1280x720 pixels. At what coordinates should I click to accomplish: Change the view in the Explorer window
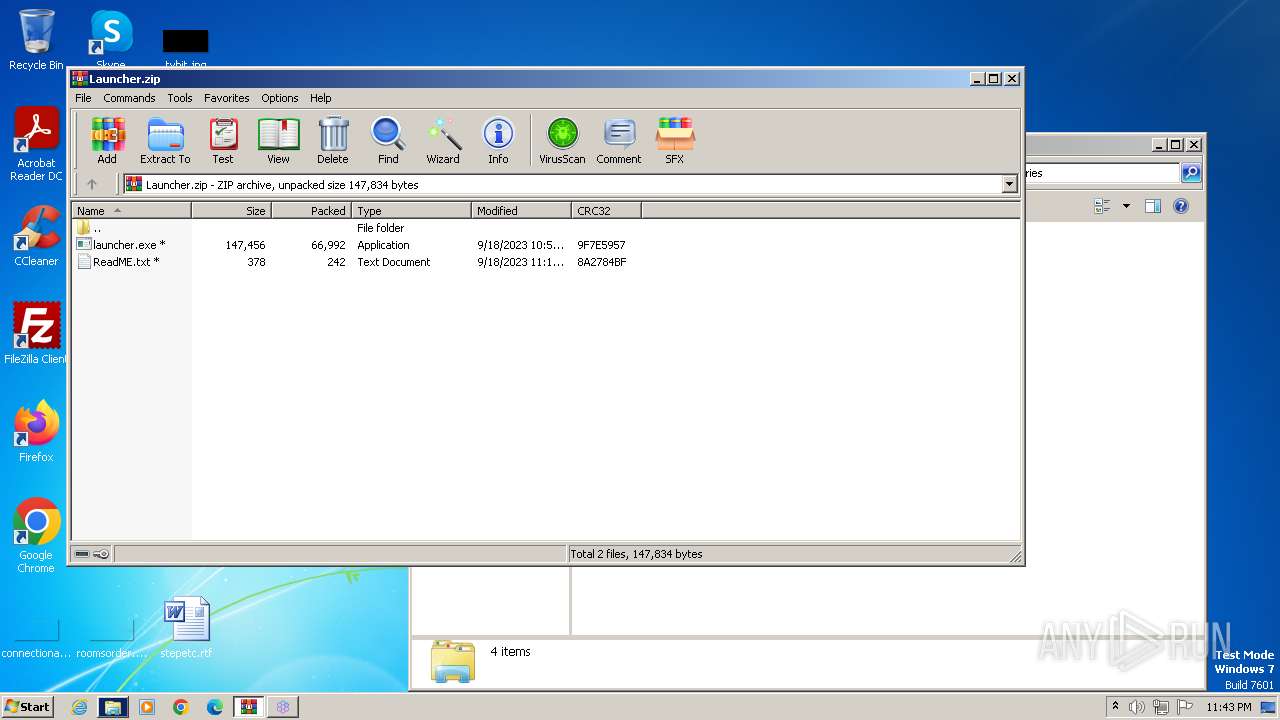click(x=1102, y=206)
